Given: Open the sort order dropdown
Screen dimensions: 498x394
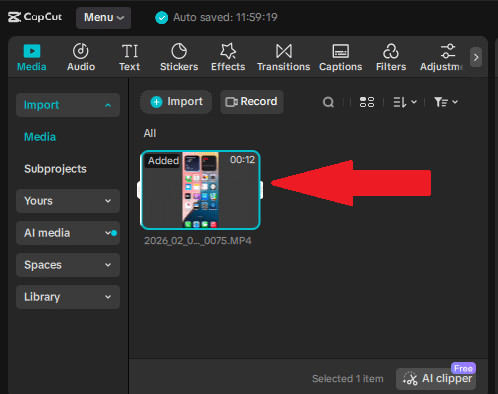Looking at the screenshot, I should (405, 102).
